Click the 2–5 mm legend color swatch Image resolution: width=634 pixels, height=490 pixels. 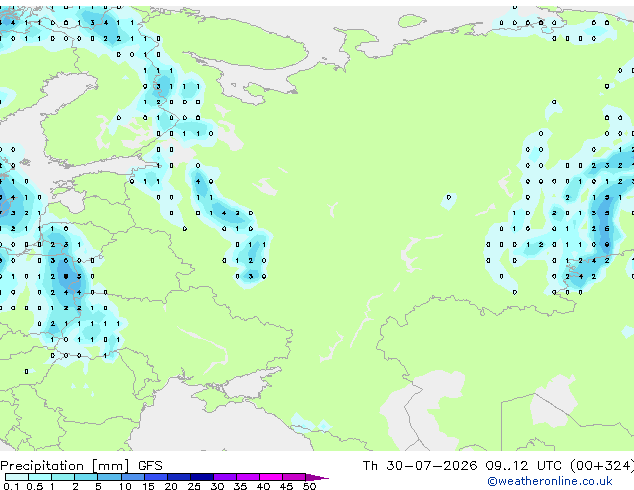click(x=86, y=477)
